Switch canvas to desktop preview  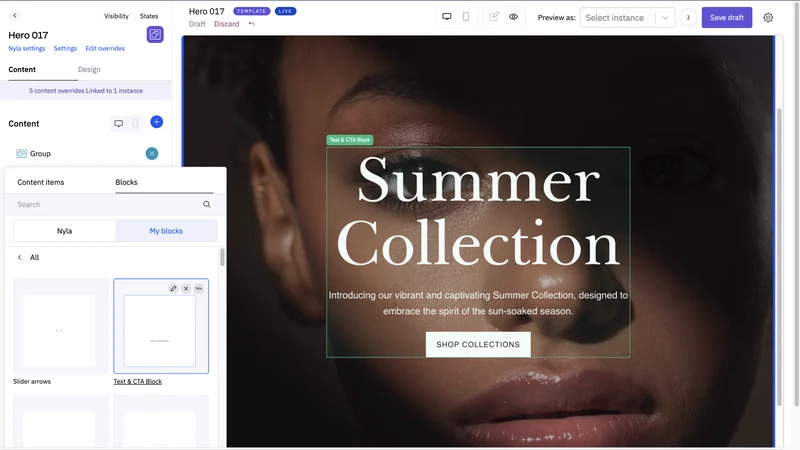click(446, 17)
